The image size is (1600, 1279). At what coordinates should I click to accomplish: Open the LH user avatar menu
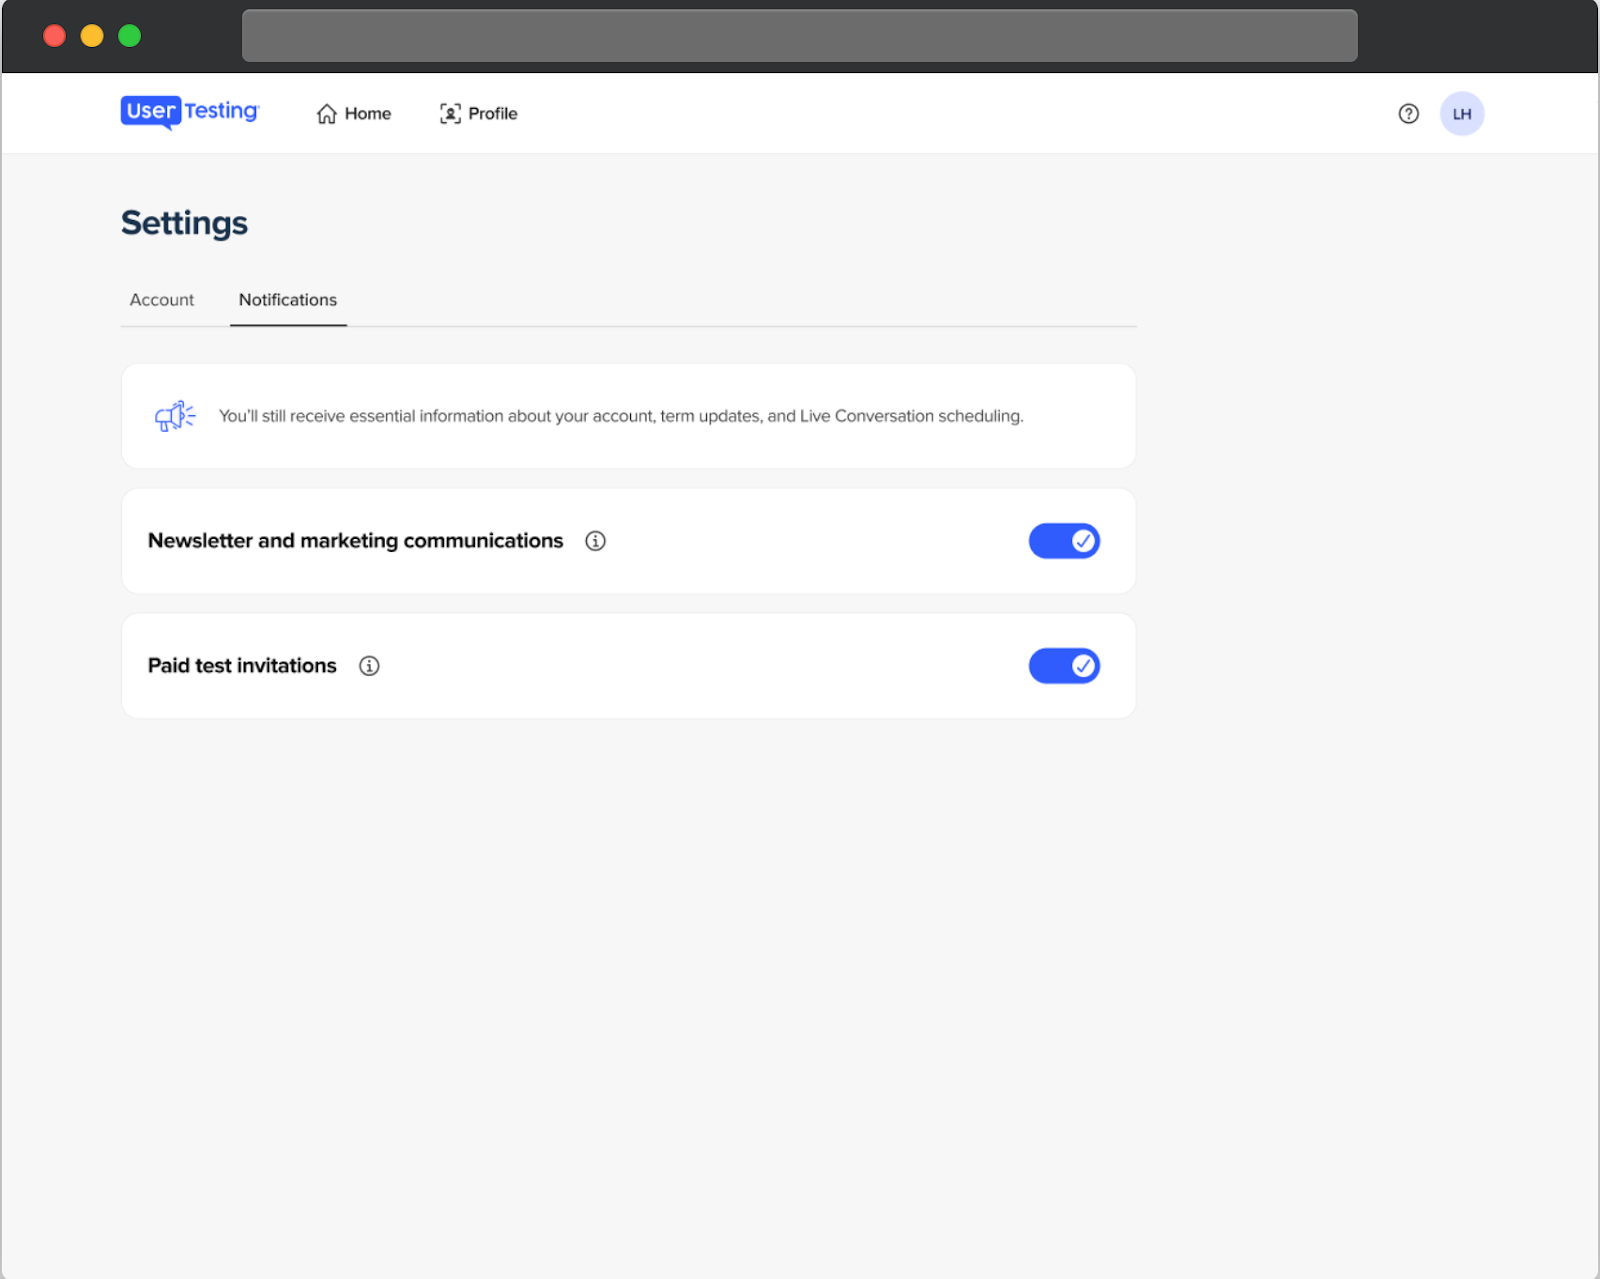click(x=1462, y=114)
